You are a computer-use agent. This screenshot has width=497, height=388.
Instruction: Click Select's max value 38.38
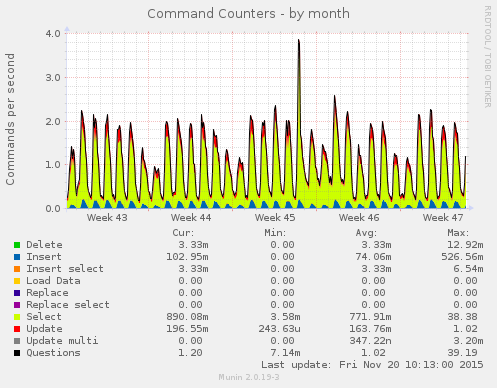pyautogui.click(x=462, y=317)
